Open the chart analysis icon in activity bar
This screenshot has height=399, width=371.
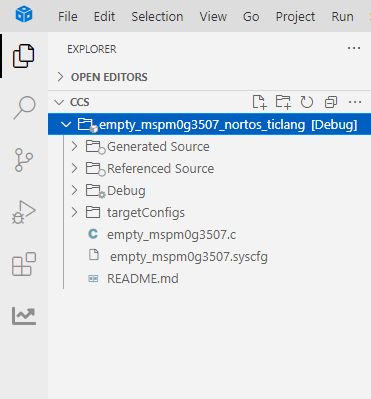[x=24, y=316]
